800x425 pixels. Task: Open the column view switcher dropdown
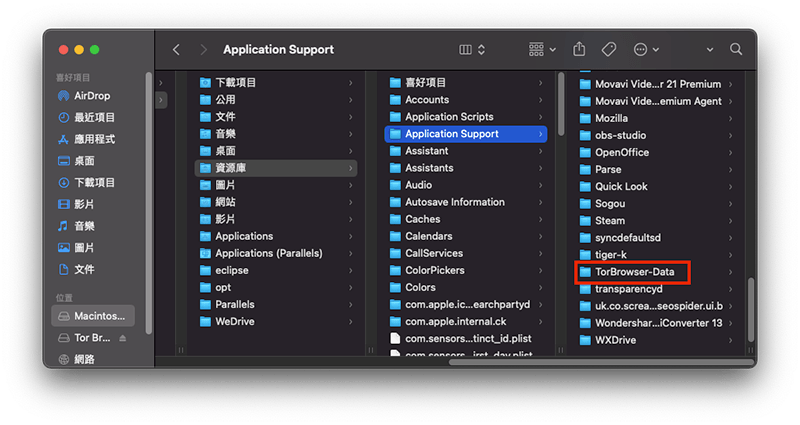(471, 49)
